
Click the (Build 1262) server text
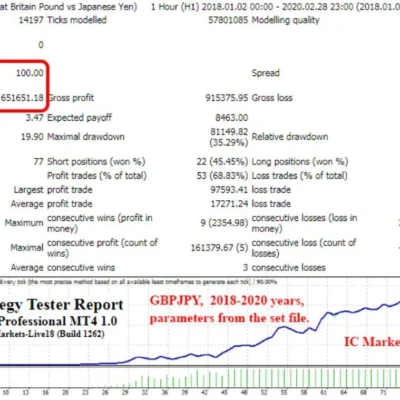coord(81,334)
